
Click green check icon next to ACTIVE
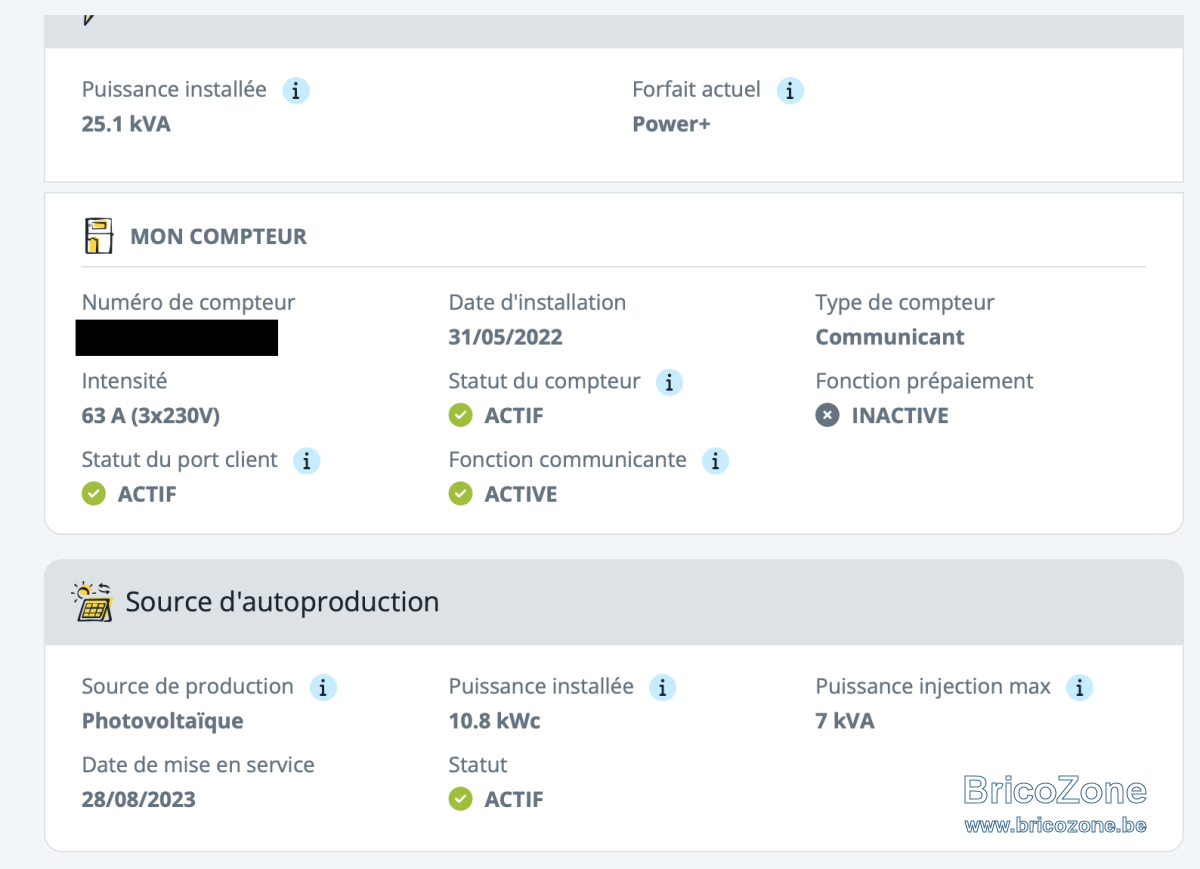tap(460, 494)
